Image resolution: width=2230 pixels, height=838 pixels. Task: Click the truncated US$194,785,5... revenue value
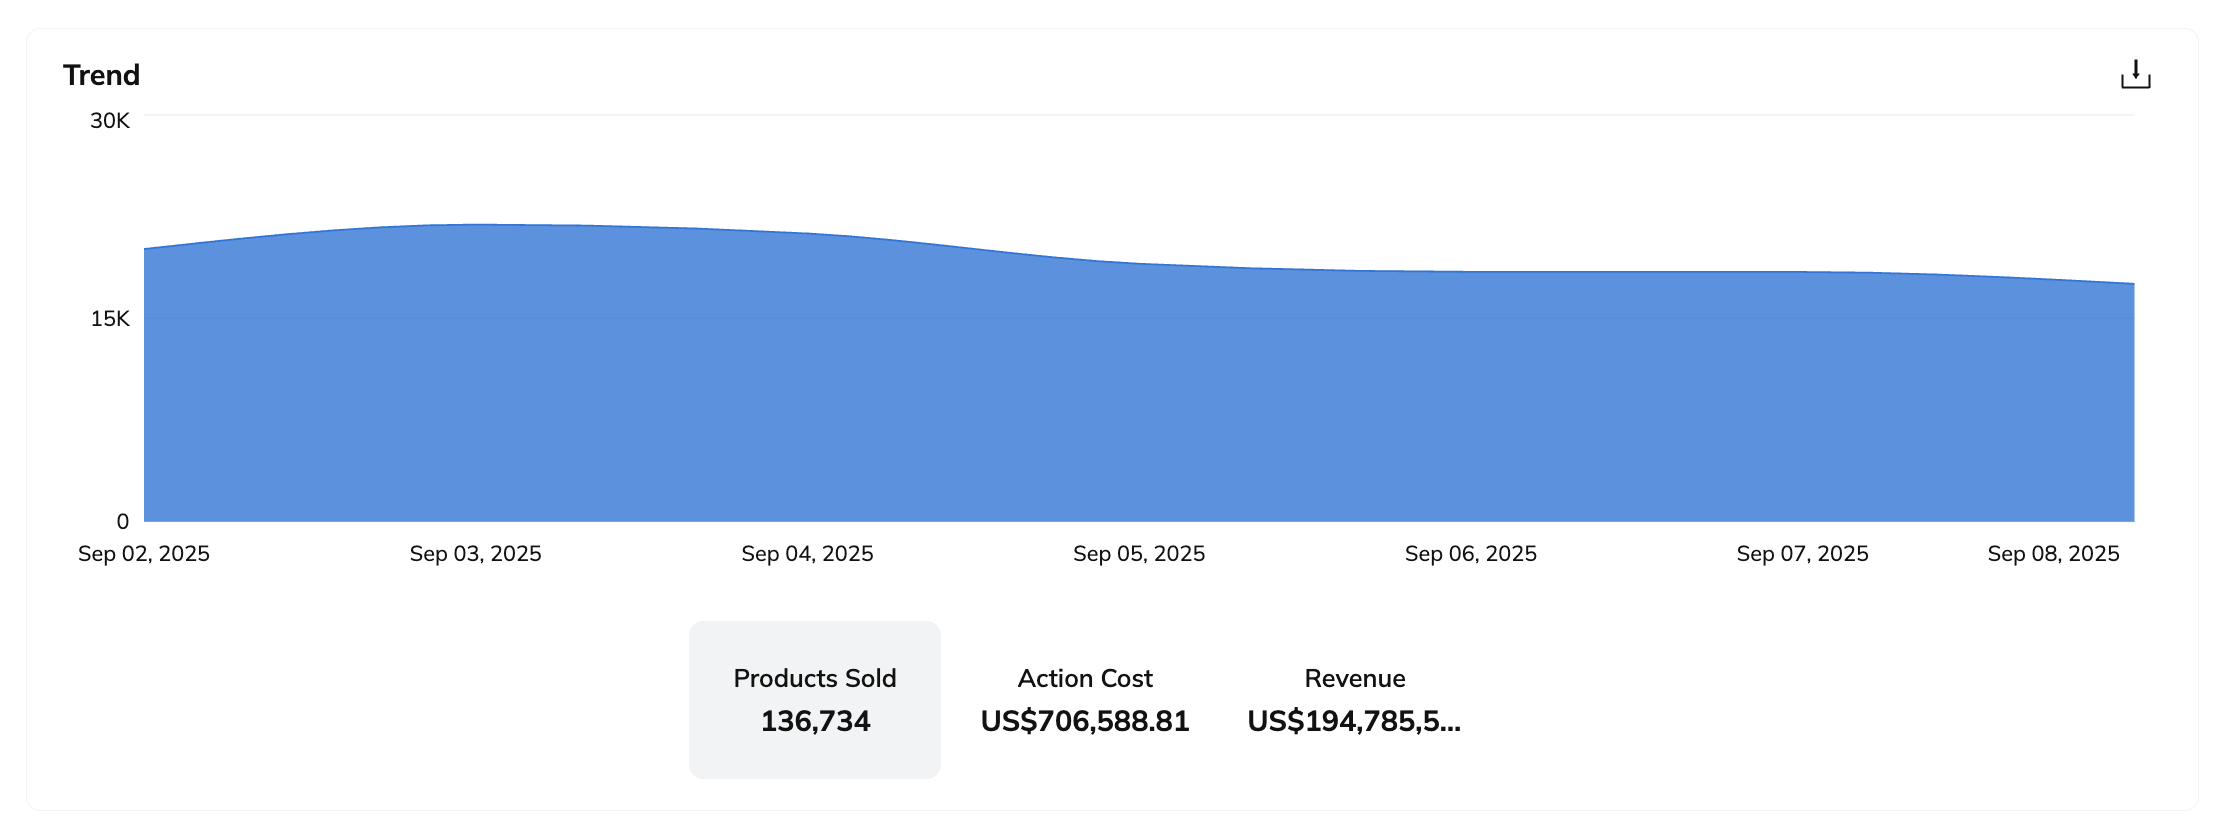point(1354,721)
